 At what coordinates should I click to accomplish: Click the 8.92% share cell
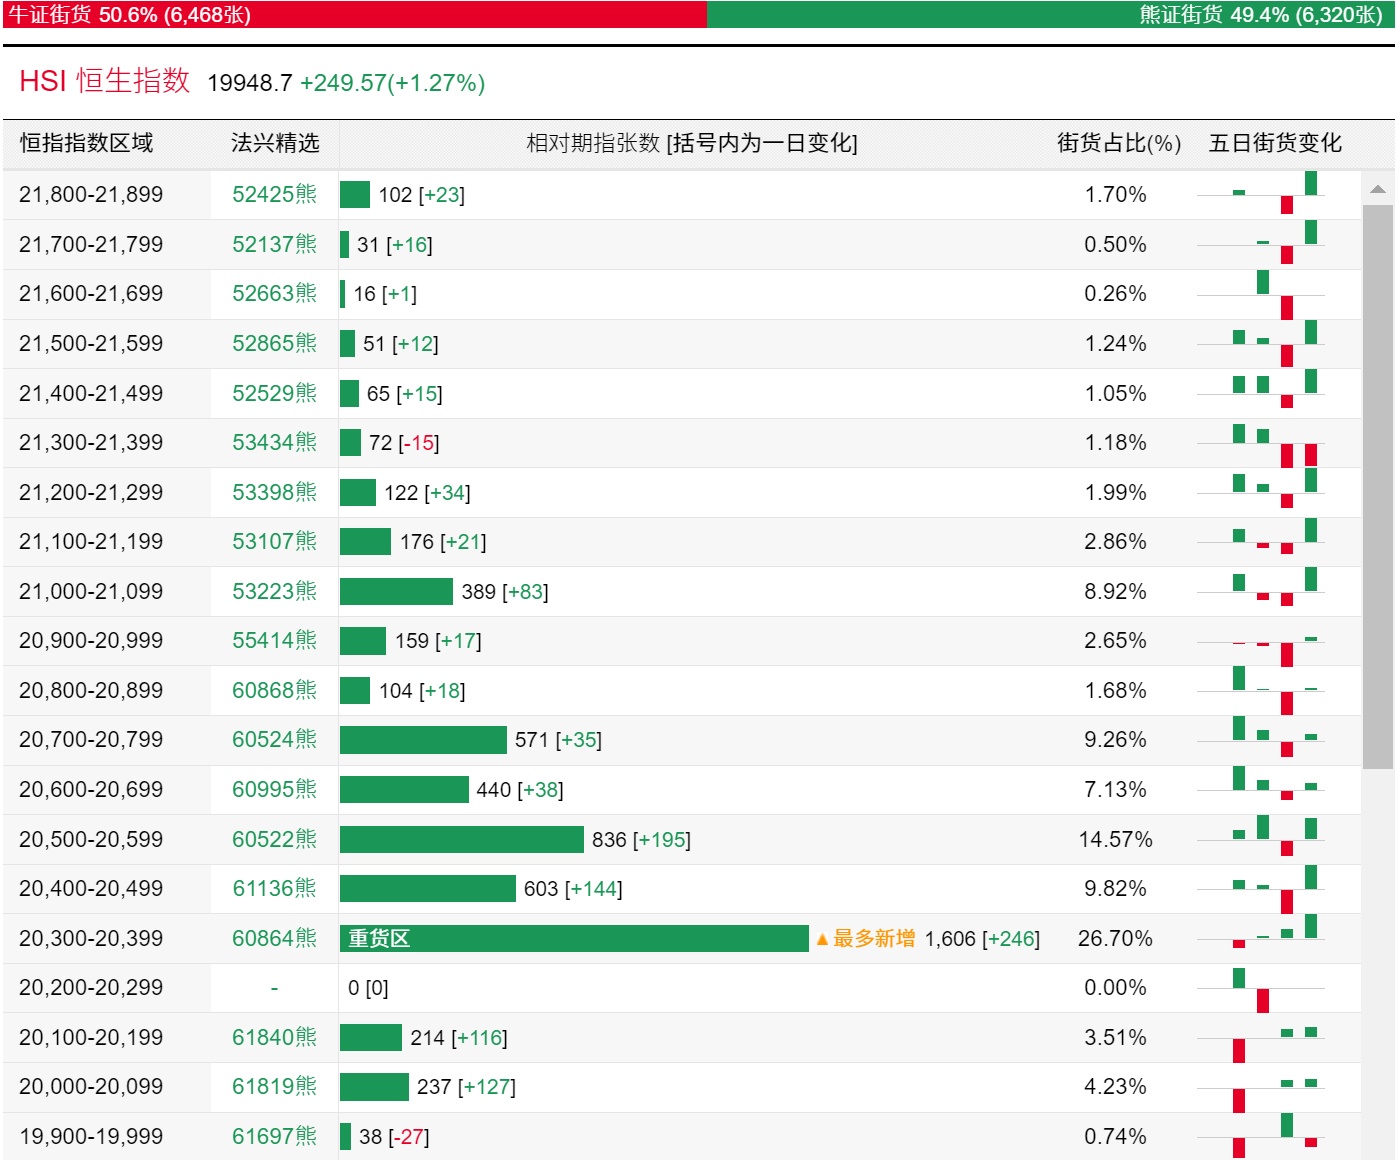tap(1115, 591)
